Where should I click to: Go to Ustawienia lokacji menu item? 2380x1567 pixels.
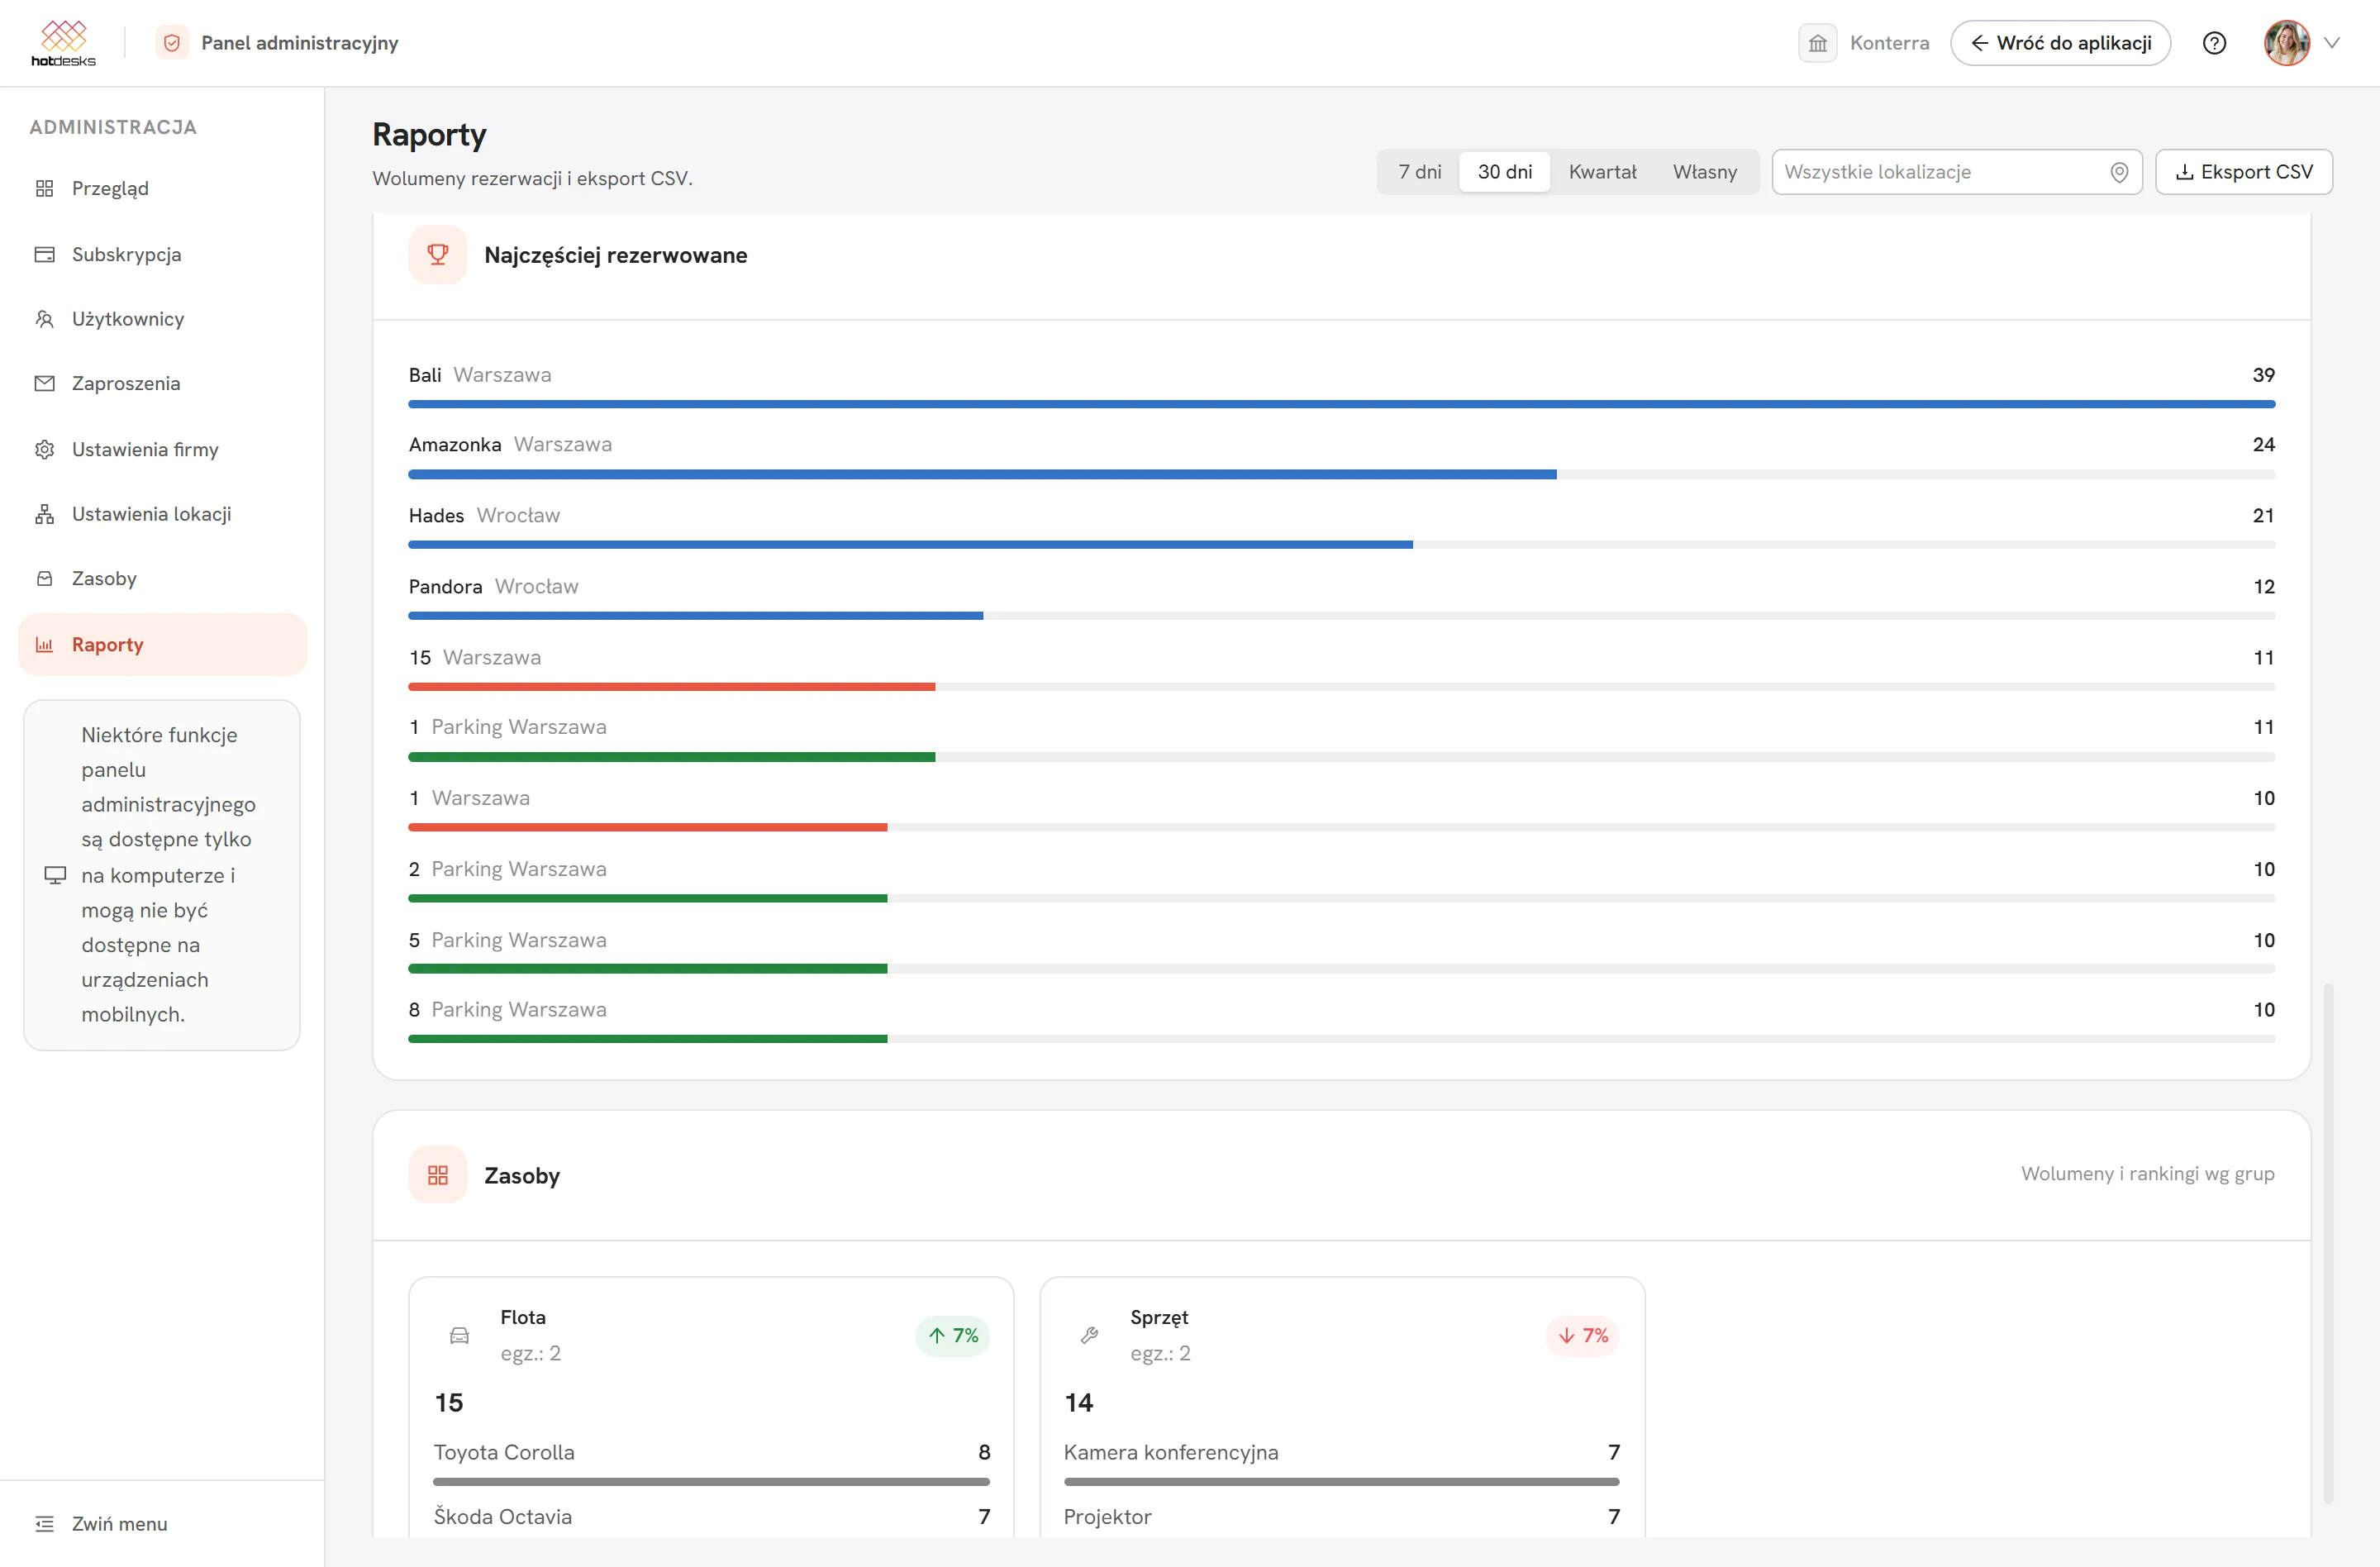tap(162, 514)
